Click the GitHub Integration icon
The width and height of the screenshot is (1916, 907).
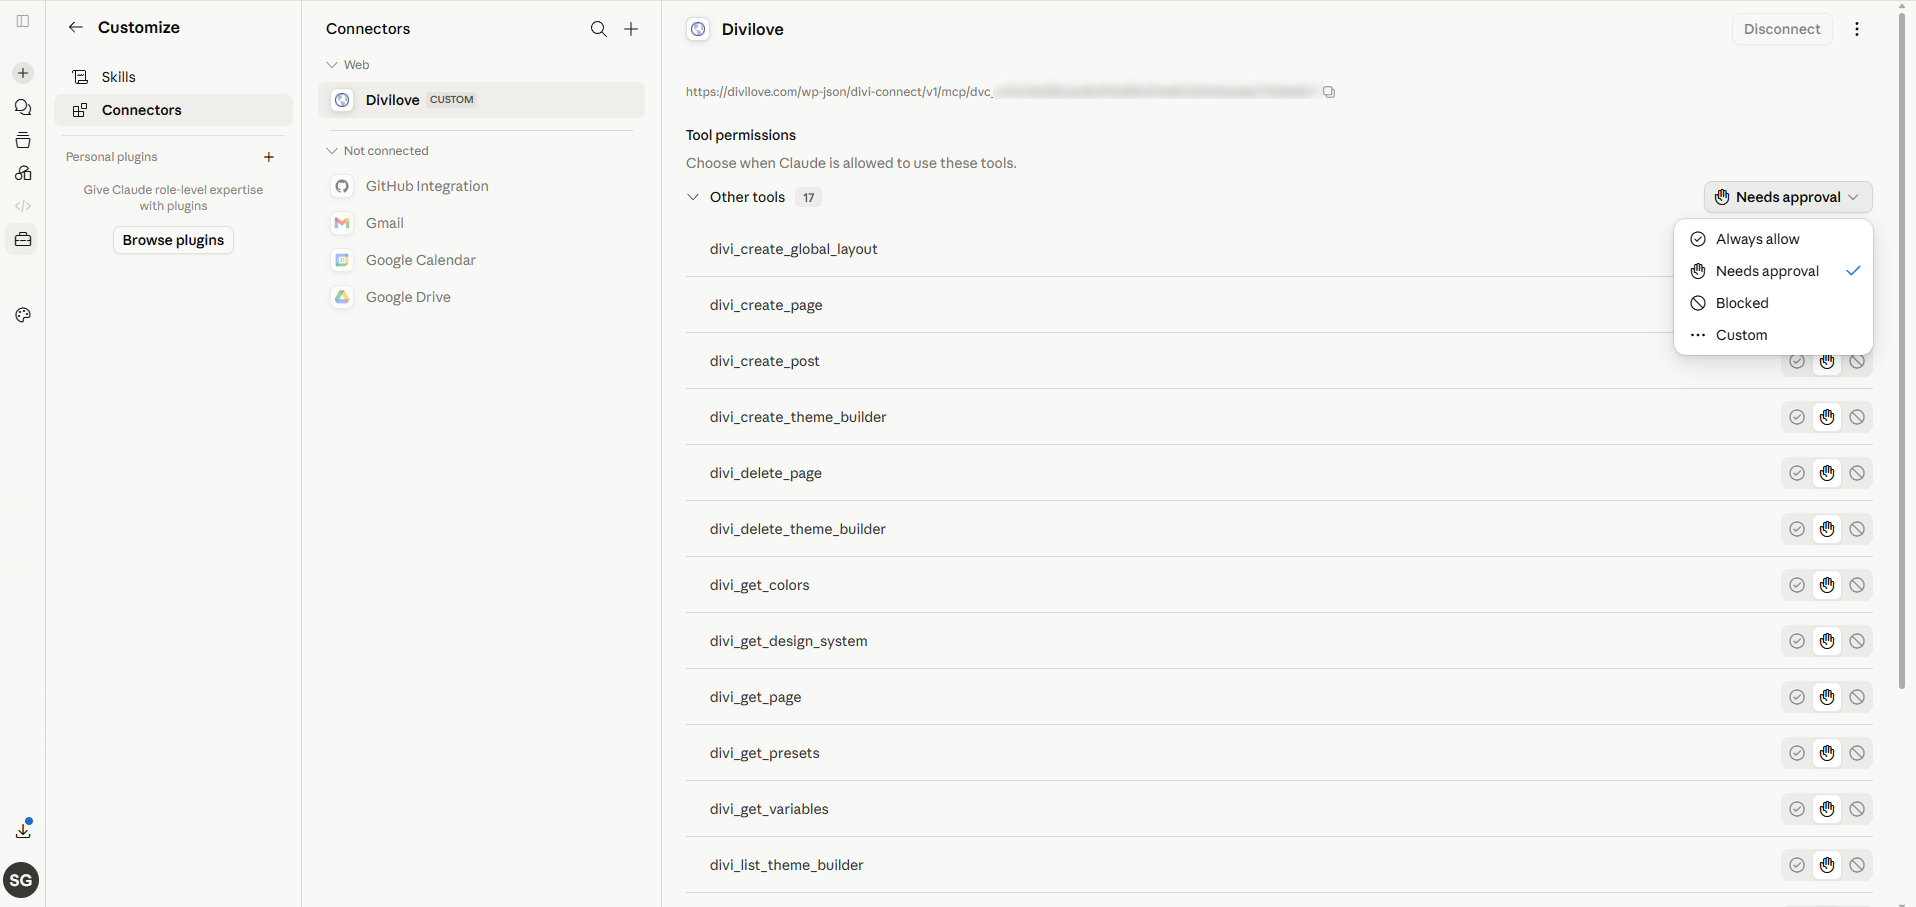coord(342,186)
